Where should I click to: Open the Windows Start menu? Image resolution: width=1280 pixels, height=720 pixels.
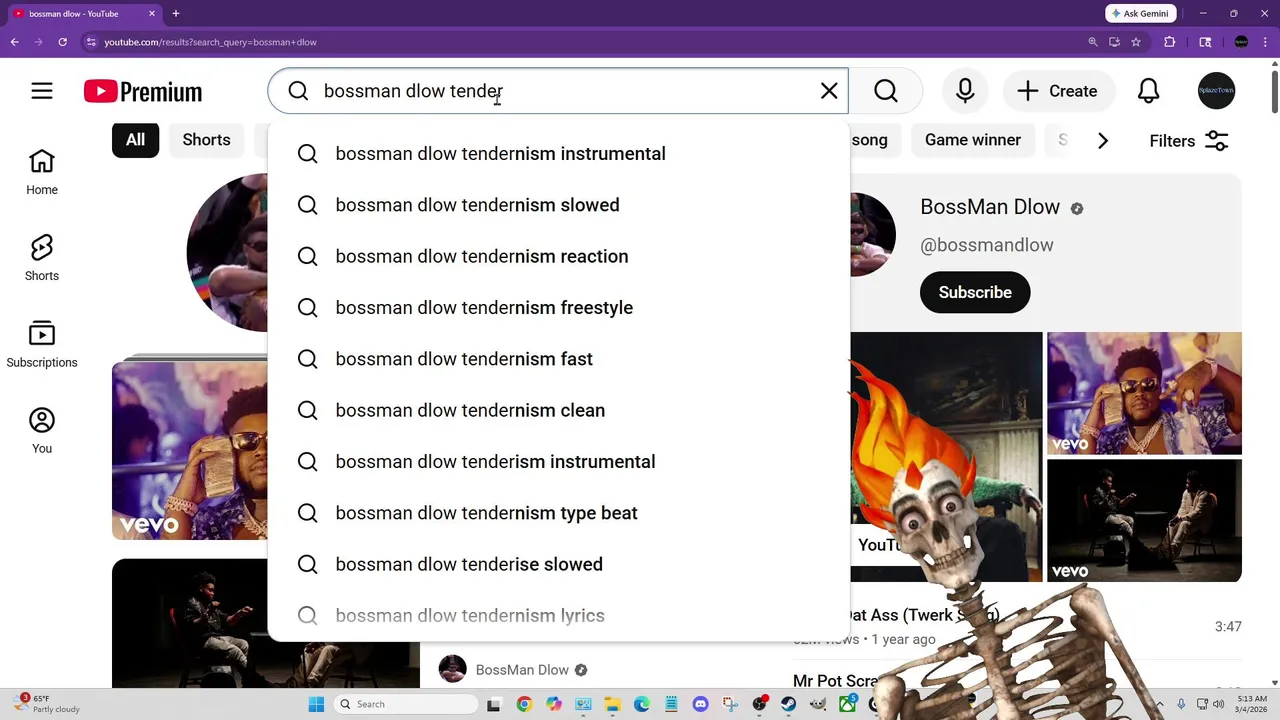(316, 704)
